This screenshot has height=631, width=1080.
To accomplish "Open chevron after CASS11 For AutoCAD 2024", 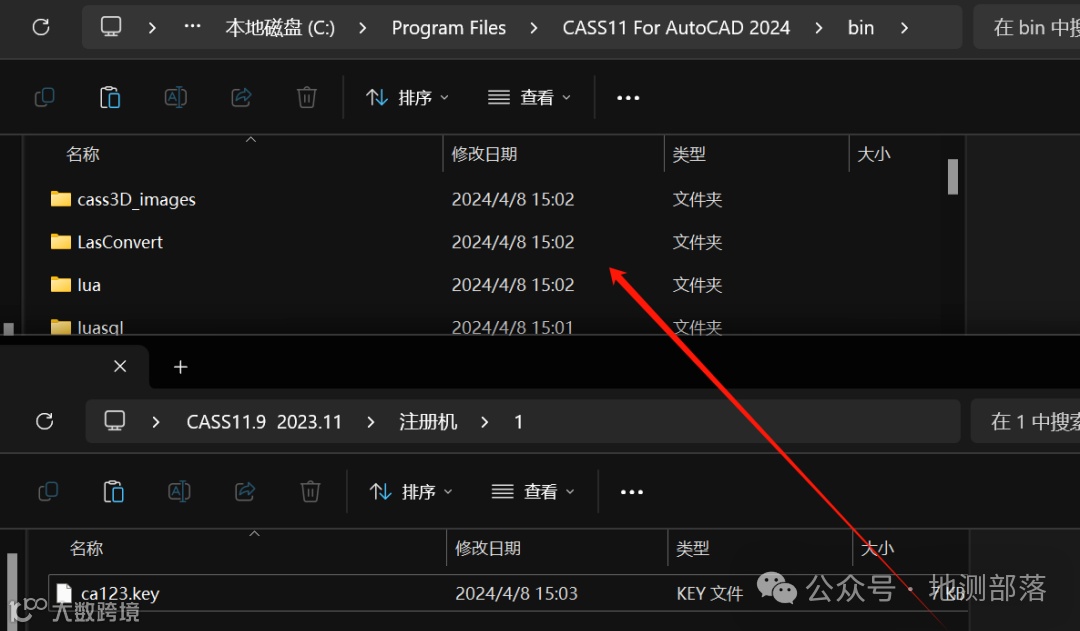I will (818, 28).
